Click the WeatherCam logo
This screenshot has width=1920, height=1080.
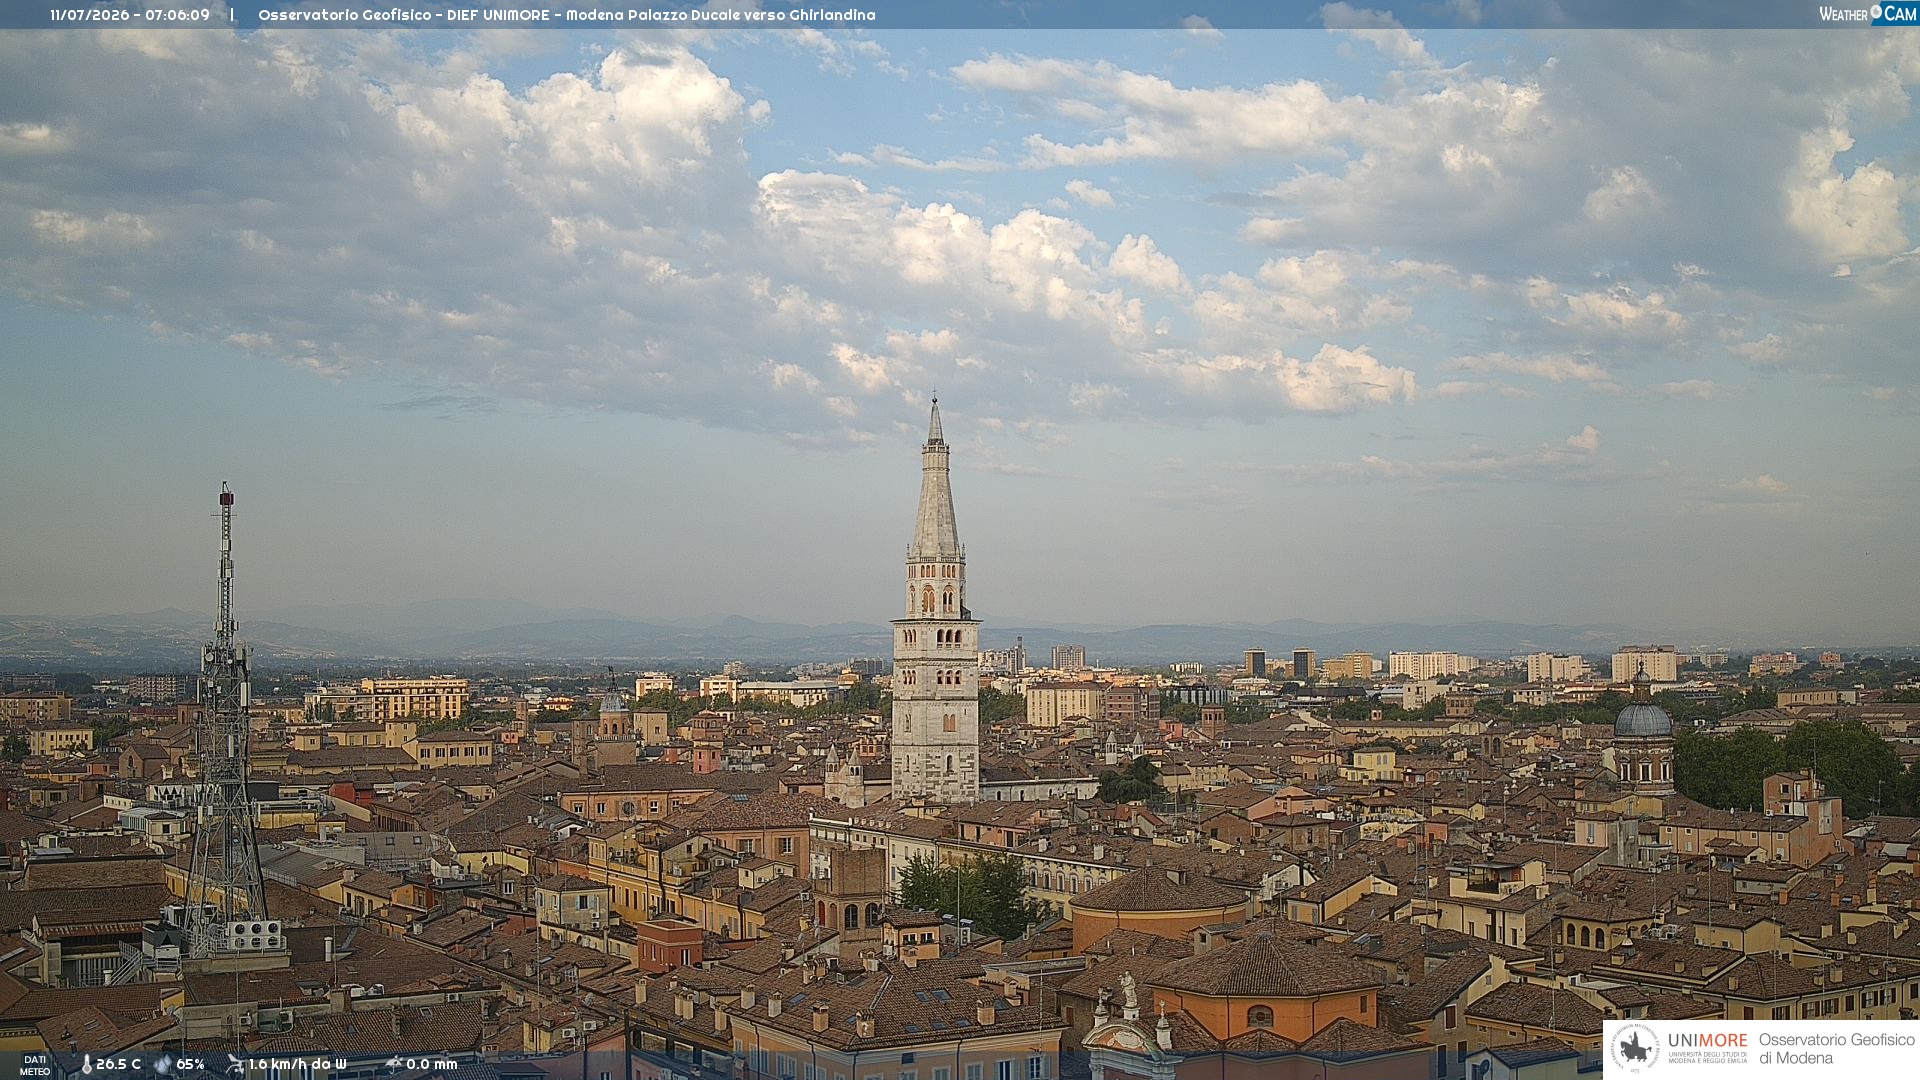[x=1868, y=14]
